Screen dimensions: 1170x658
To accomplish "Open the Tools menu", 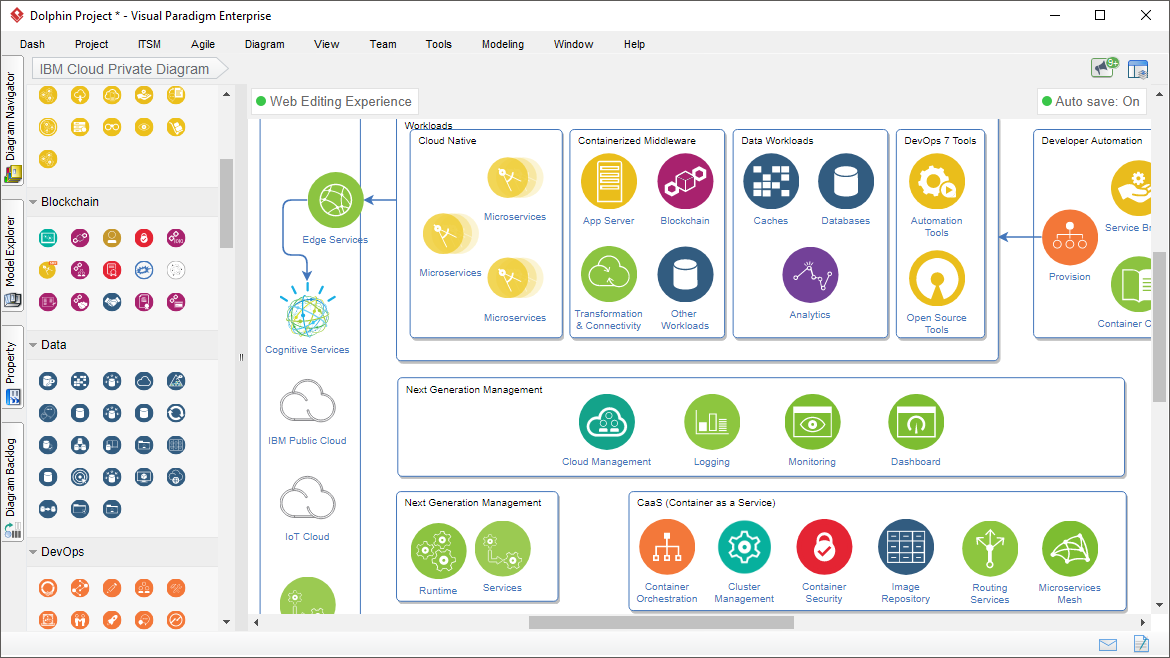I will coord(439,44).
